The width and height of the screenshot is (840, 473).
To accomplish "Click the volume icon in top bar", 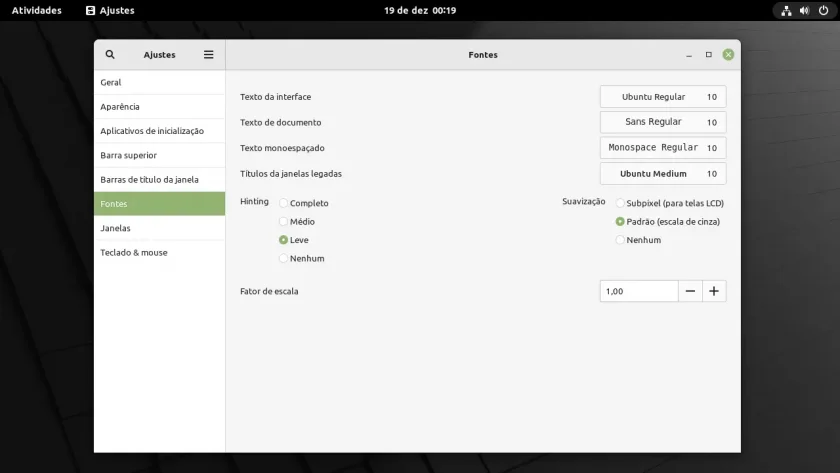I will pos(804,11).
